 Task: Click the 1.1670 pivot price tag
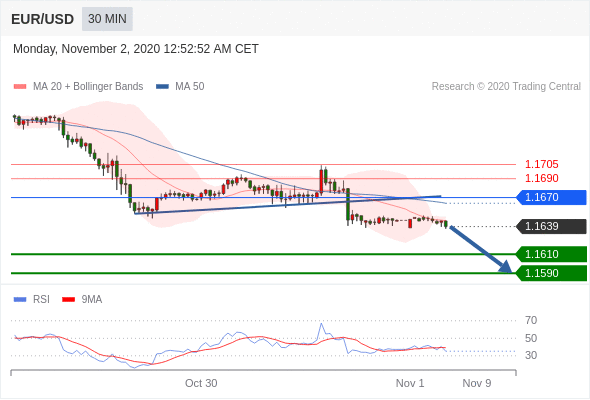click(x=551, y=197)
